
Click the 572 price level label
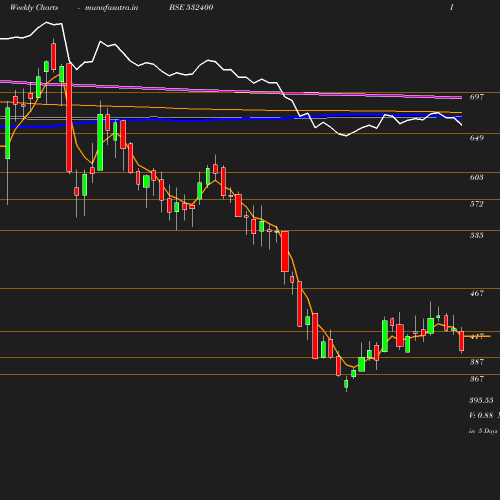[477, 204]
